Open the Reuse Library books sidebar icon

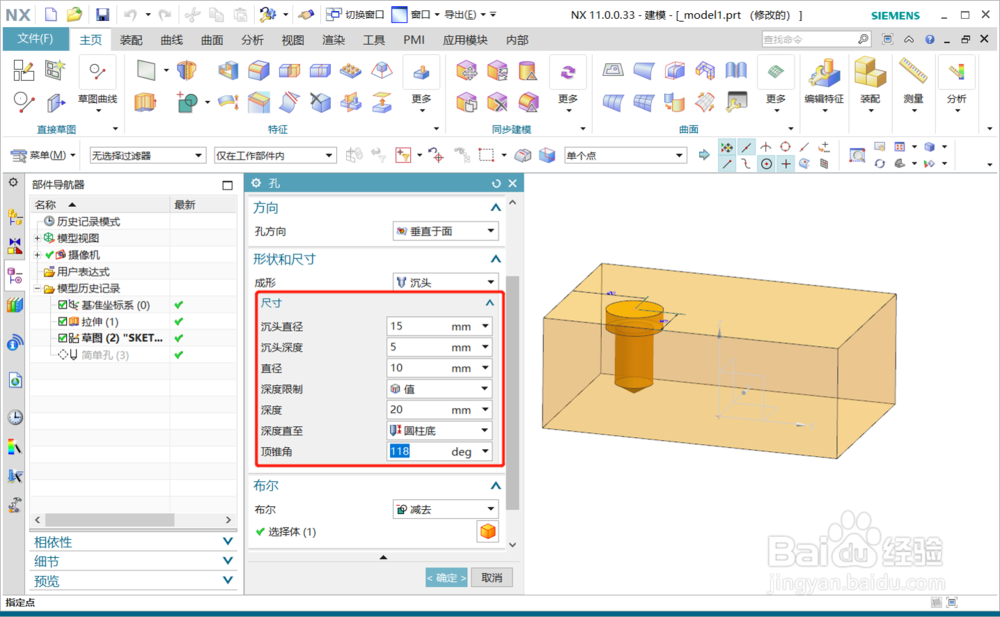(x=15, y=304)
